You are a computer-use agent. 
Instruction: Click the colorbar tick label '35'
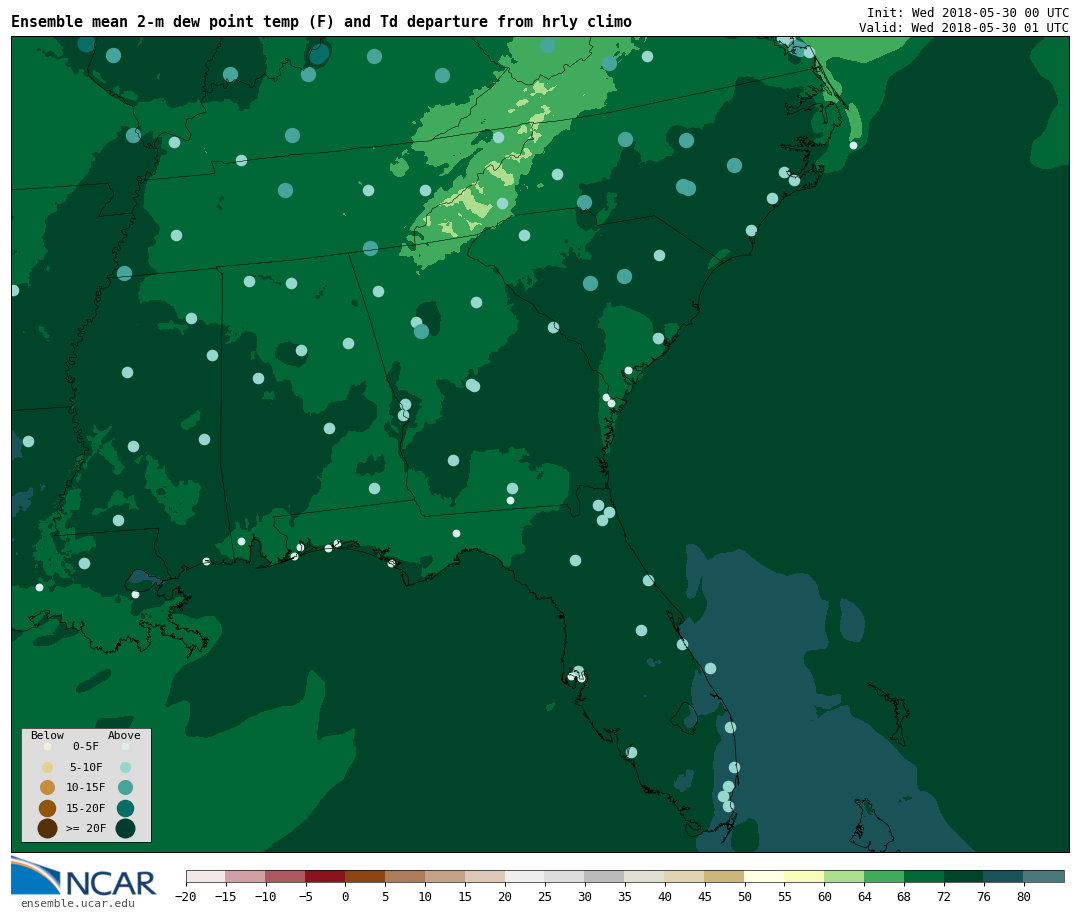click(x=625, y=896)
